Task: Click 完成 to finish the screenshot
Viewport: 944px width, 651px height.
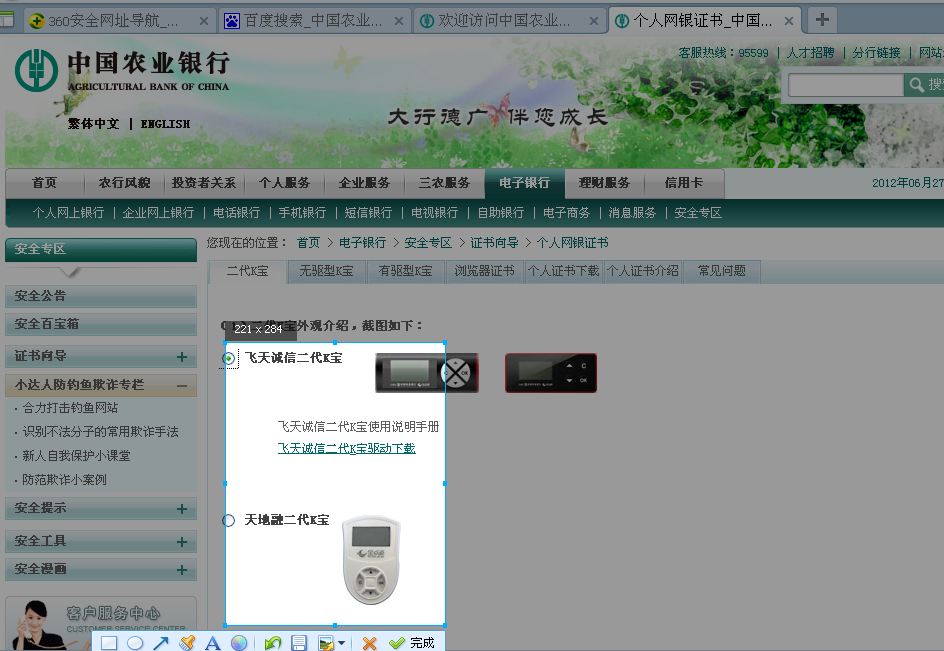Action: 412,643
